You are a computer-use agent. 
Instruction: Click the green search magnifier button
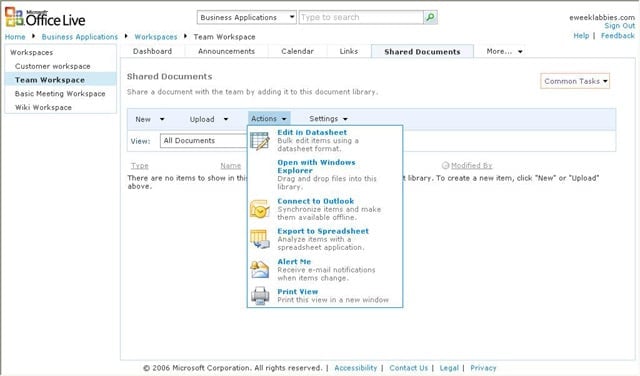tap(430, 17)
